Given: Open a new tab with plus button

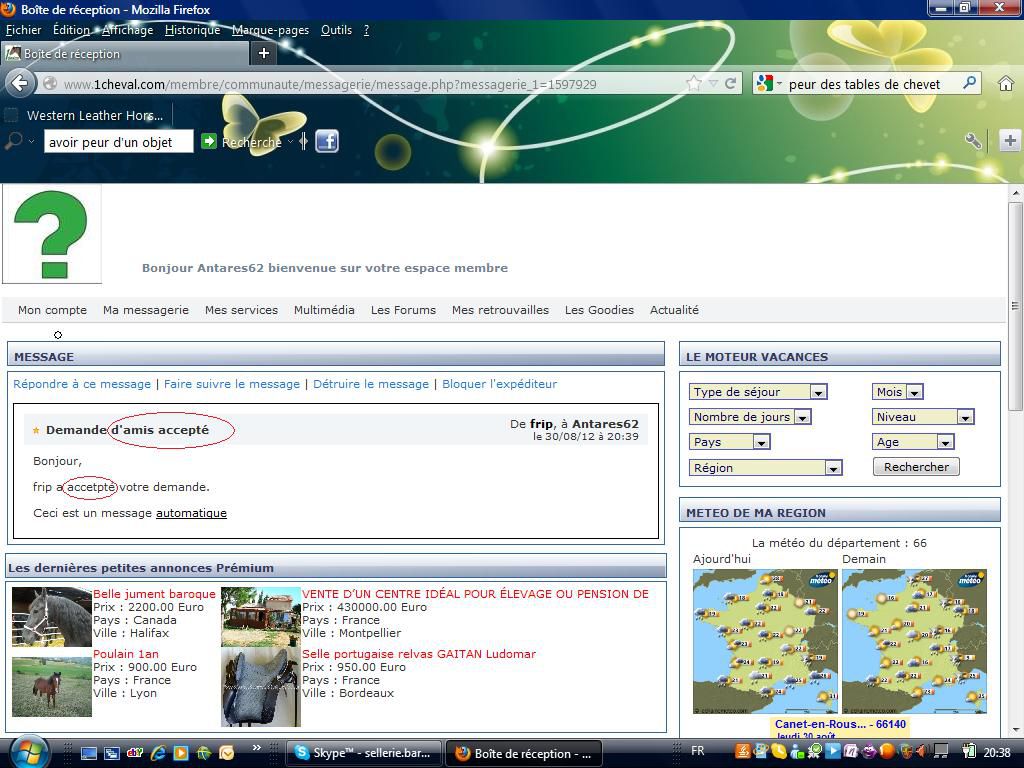Looking at the screenshot, I should tap(264, 53).
